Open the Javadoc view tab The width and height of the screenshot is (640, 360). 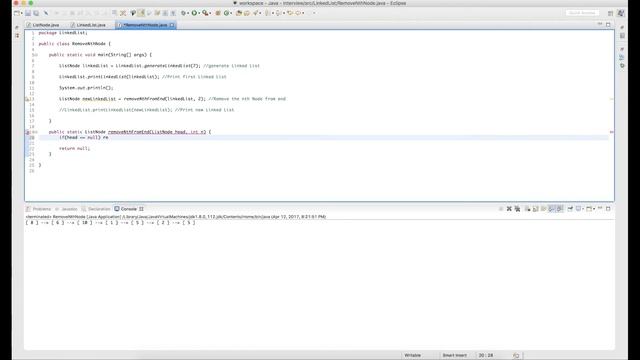tap(66, 209)
